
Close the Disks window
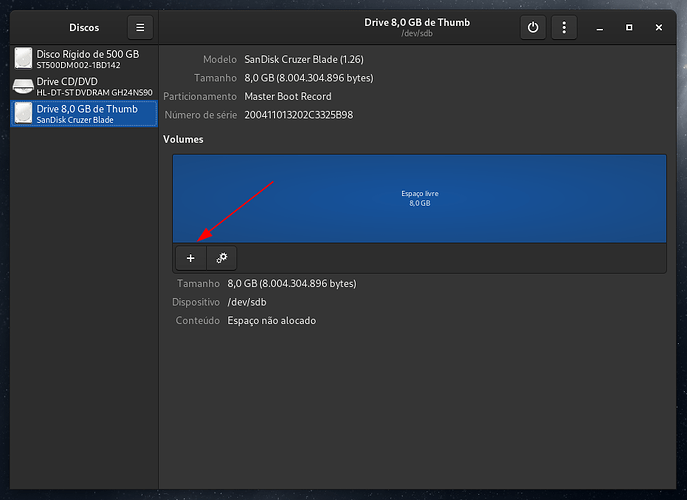tap(657, 28)
